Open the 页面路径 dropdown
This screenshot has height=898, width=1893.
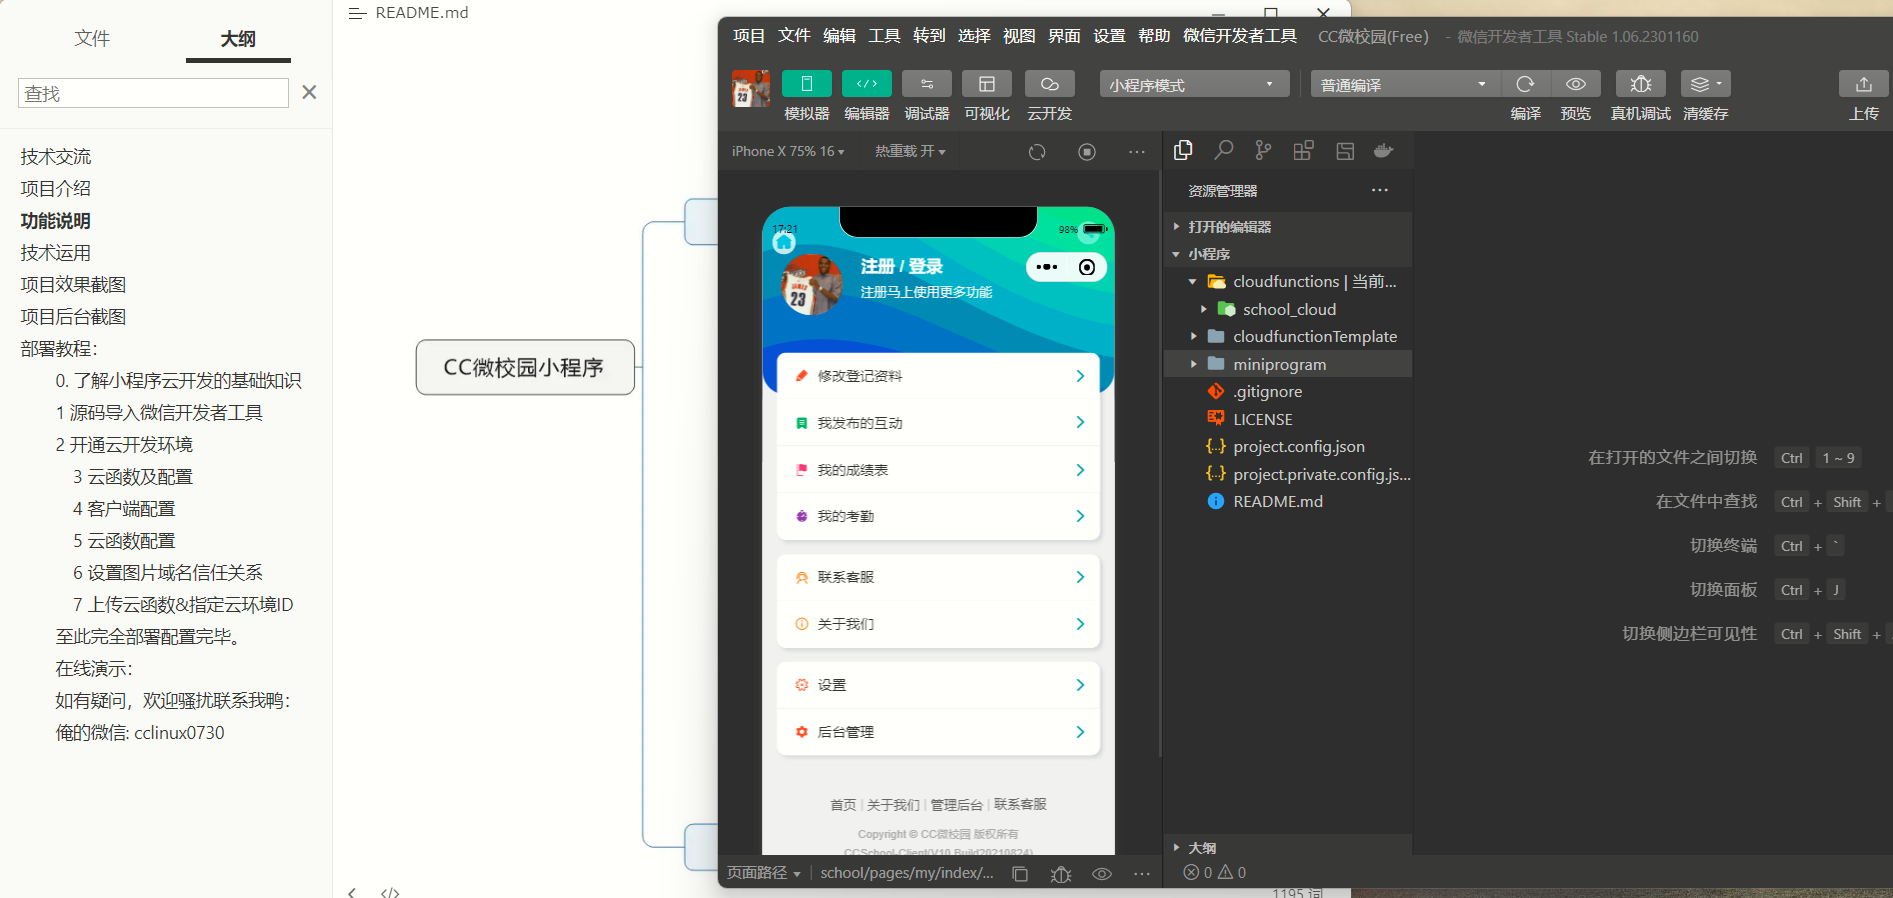coord(763,873)
